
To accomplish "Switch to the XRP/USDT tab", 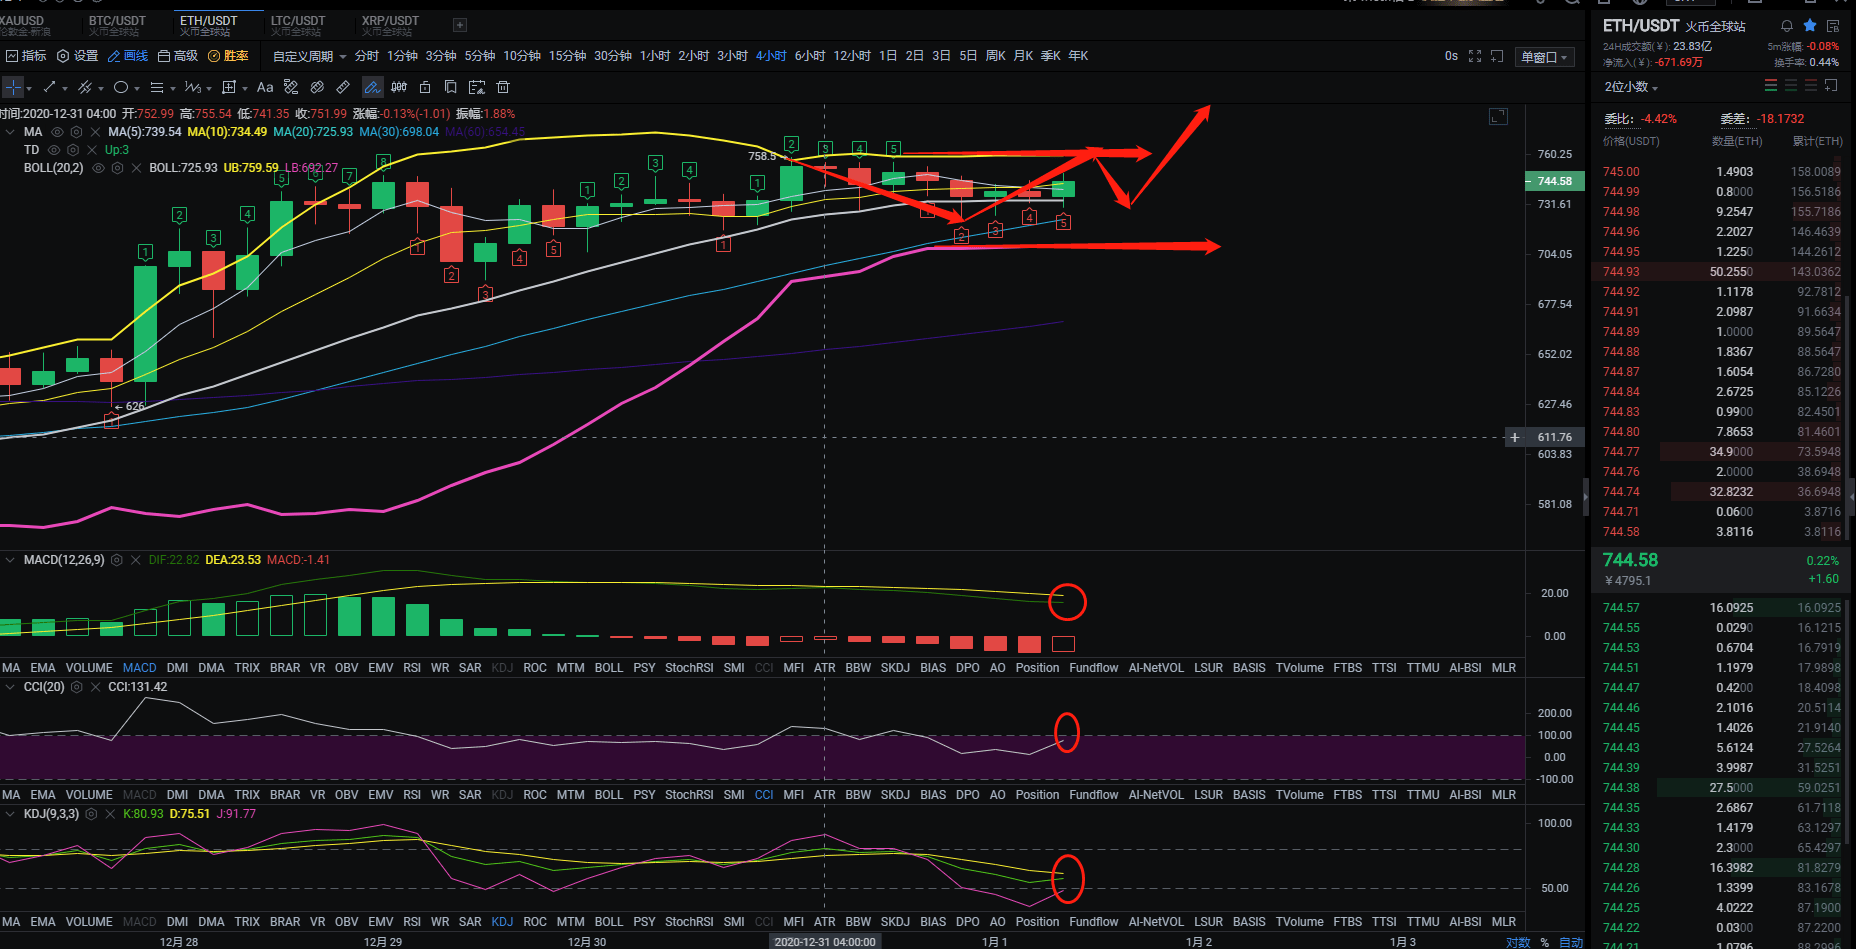I will coord(390,25).
